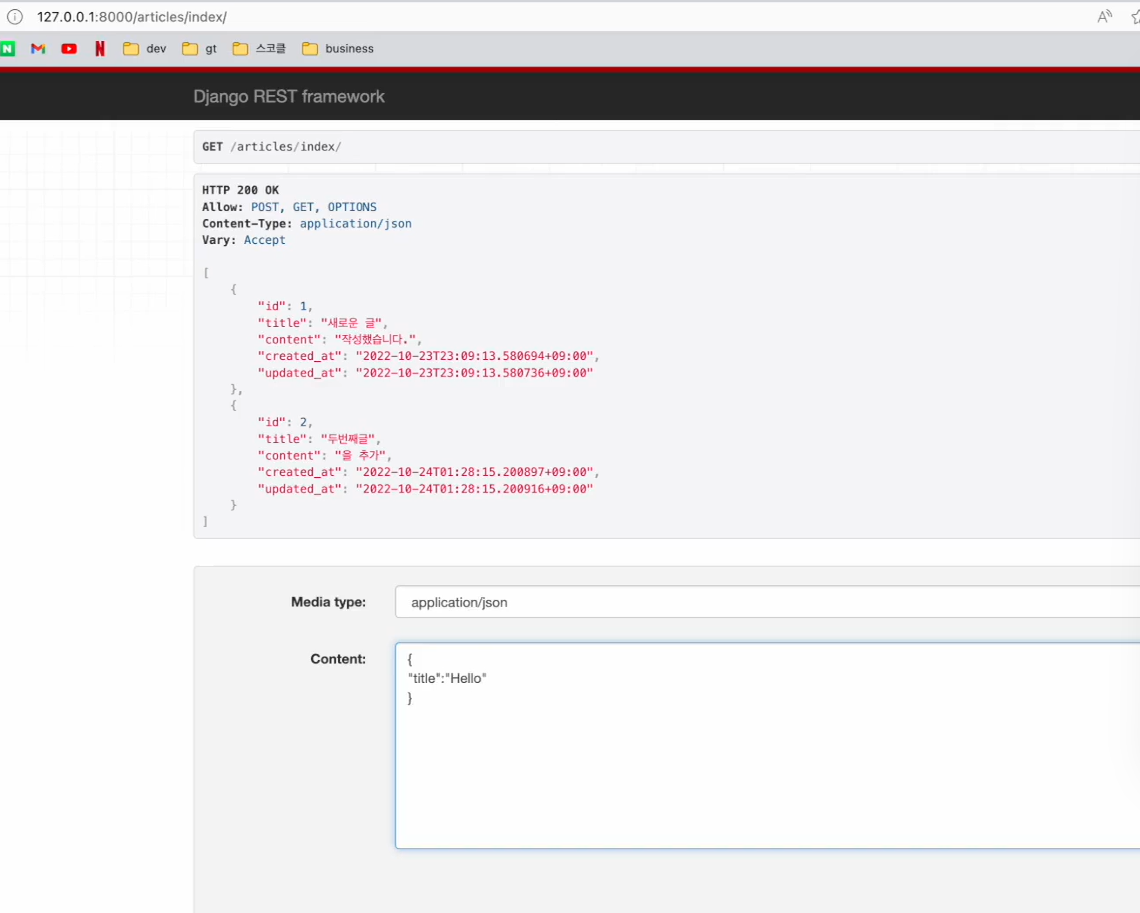Click the Django REST framework brand link
Viewport: 1140px width, 913px height.
pyautogui.click(x=289, y=97)
